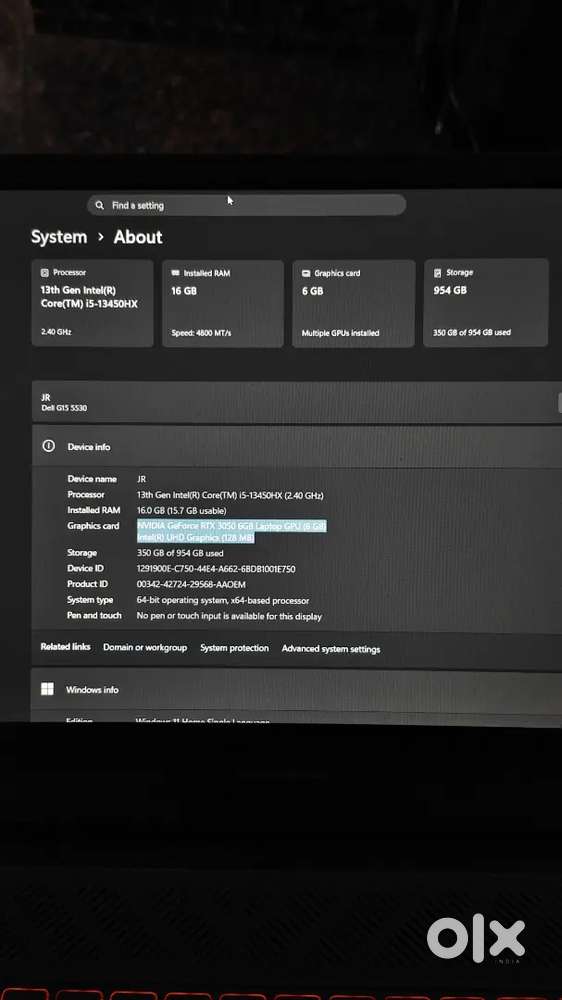Screen dimensions: 562x1000
Task: Click the Product ID value 00342-42724
Action: [x=191, y=584]
